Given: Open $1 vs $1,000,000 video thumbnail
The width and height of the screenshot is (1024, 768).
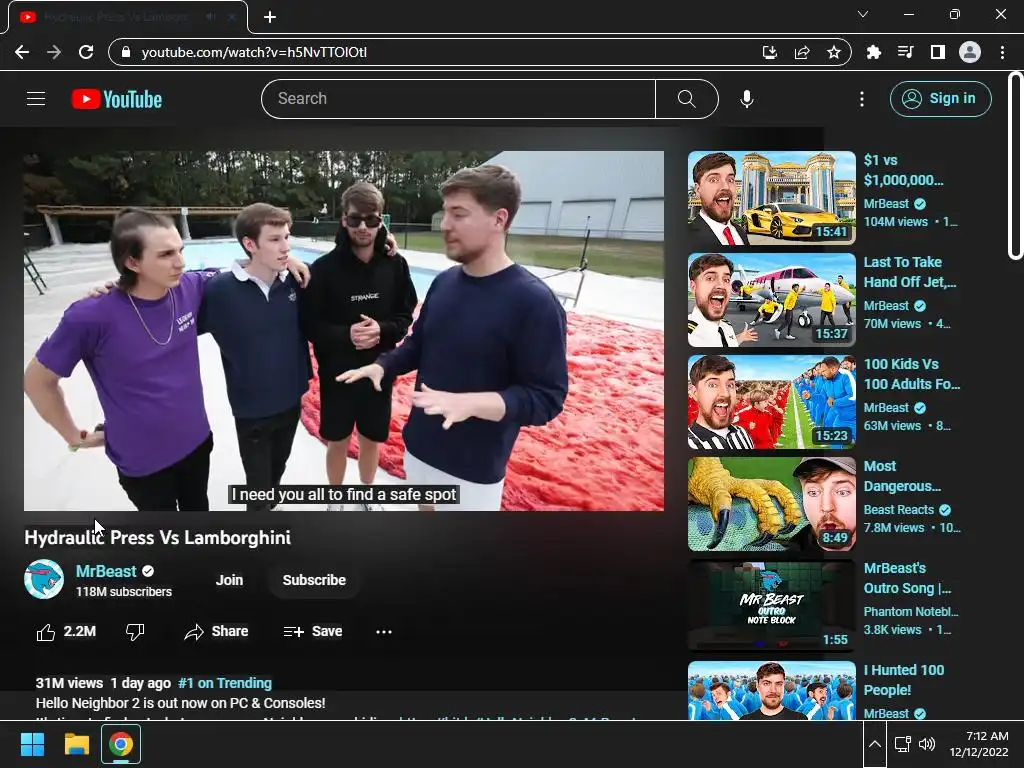Looking at the screenshot, I should click(x=771, y=198).
